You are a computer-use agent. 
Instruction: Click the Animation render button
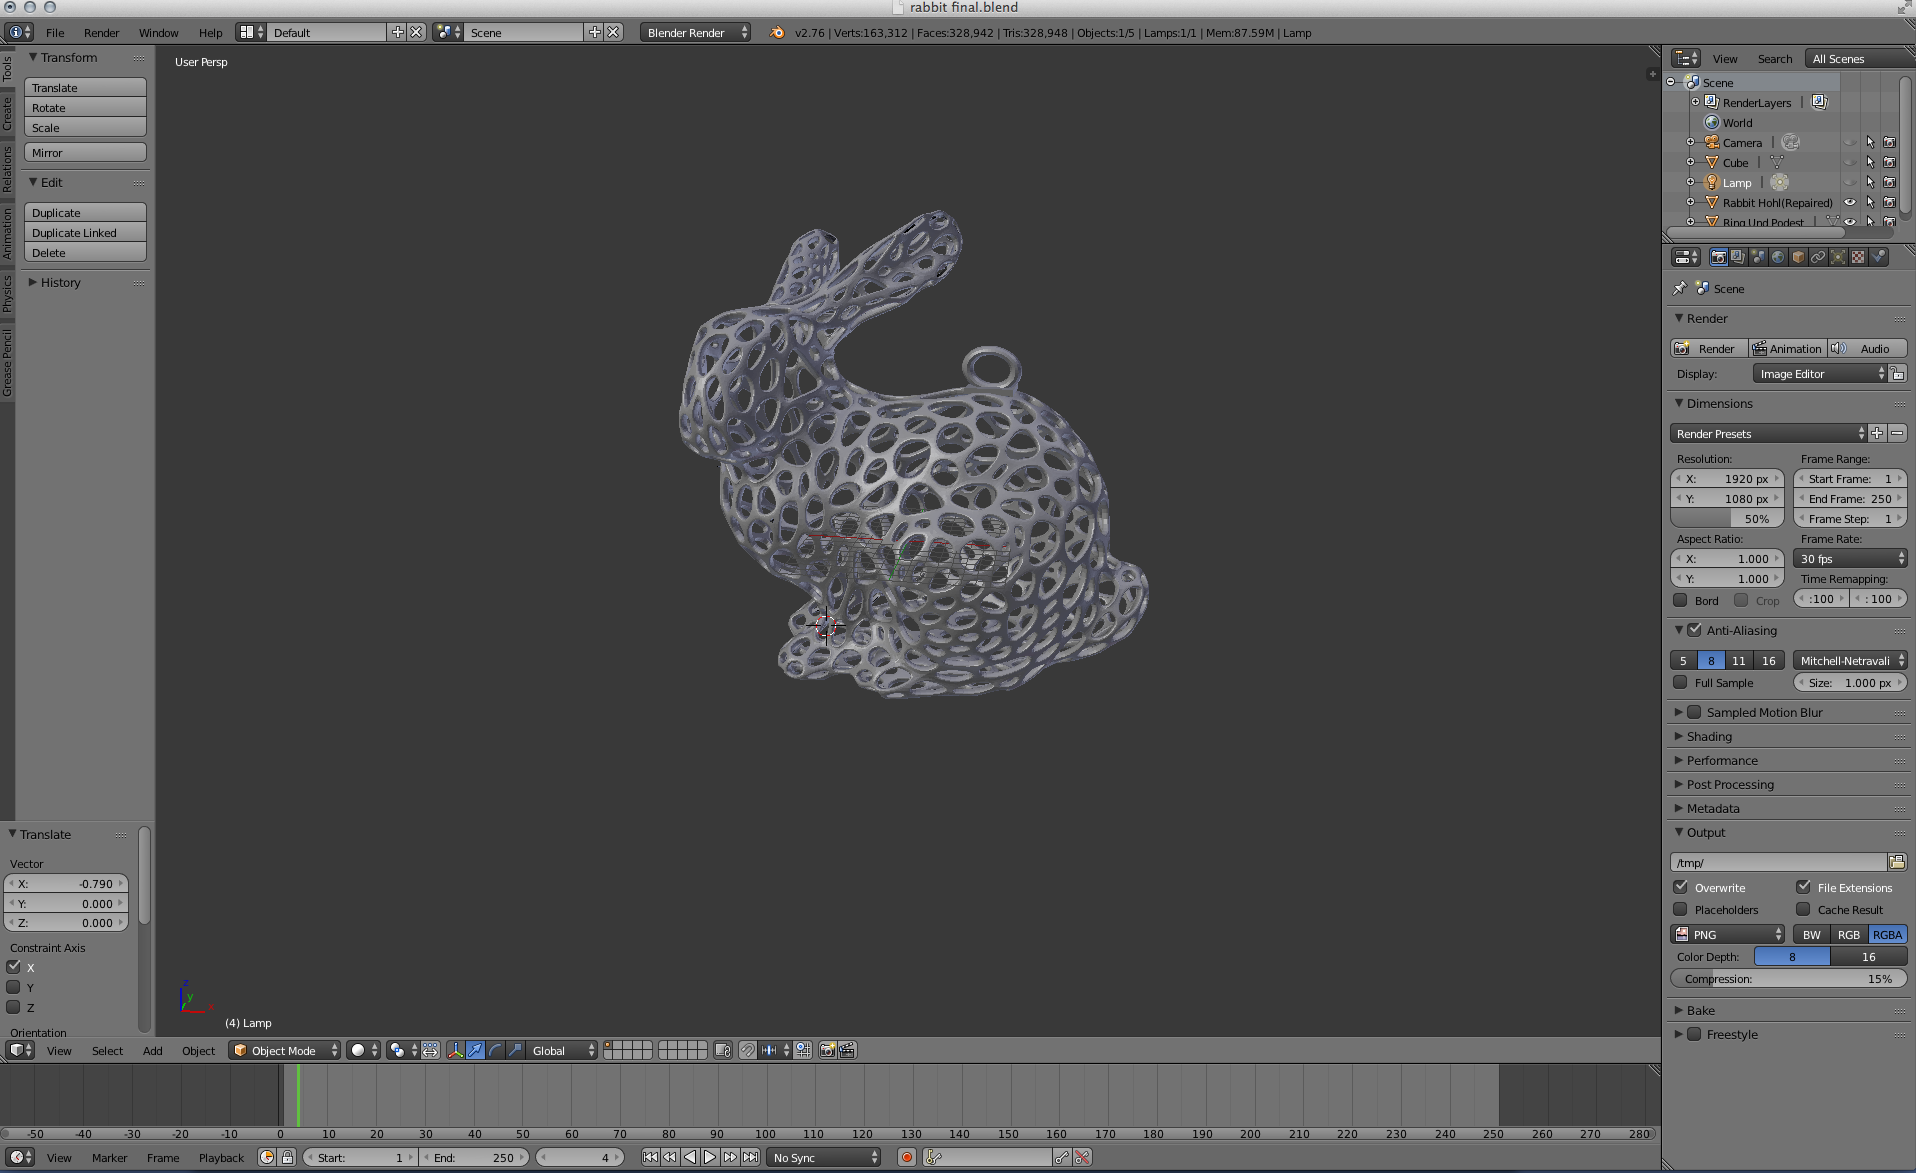tap(1787, 348)
